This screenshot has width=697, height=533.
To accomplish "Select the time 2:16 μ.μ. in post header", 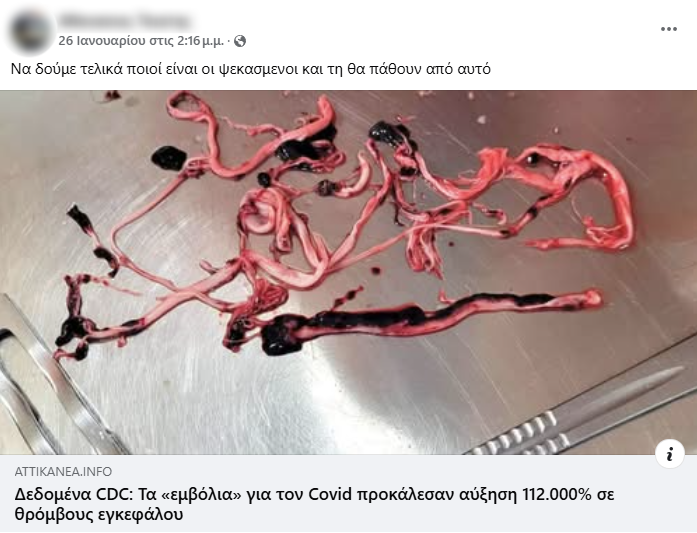I will [x=200, y=41].
